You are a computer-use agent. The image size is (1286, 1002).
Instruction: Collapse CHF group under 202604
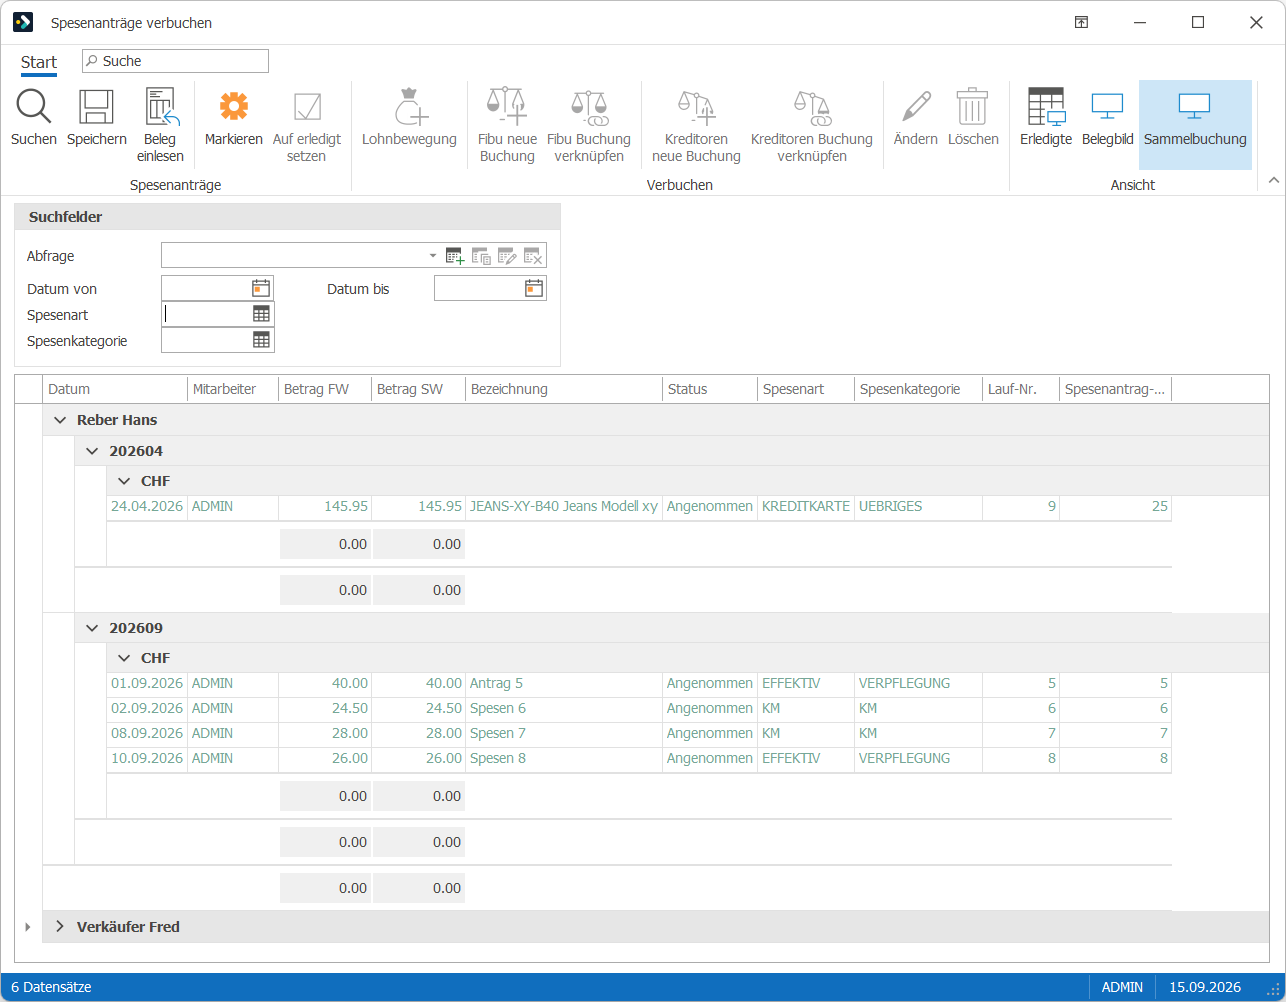pyautogui.click(x=124, y=481)
